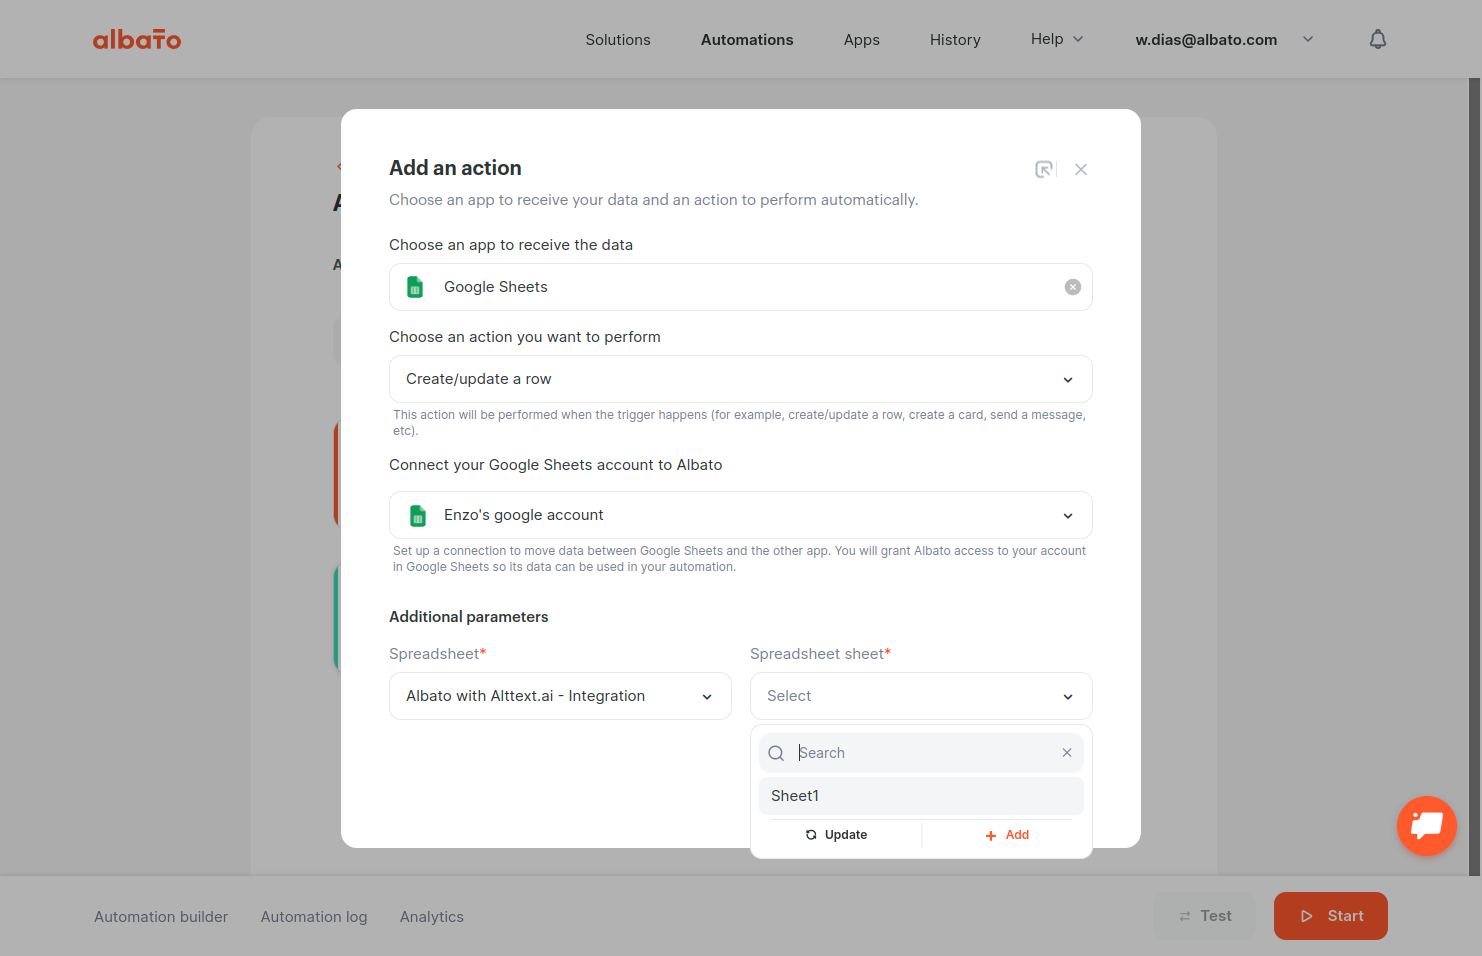The image size is (1482, 956).
Task: Navigate to Apps
Action: click(862, 40)
